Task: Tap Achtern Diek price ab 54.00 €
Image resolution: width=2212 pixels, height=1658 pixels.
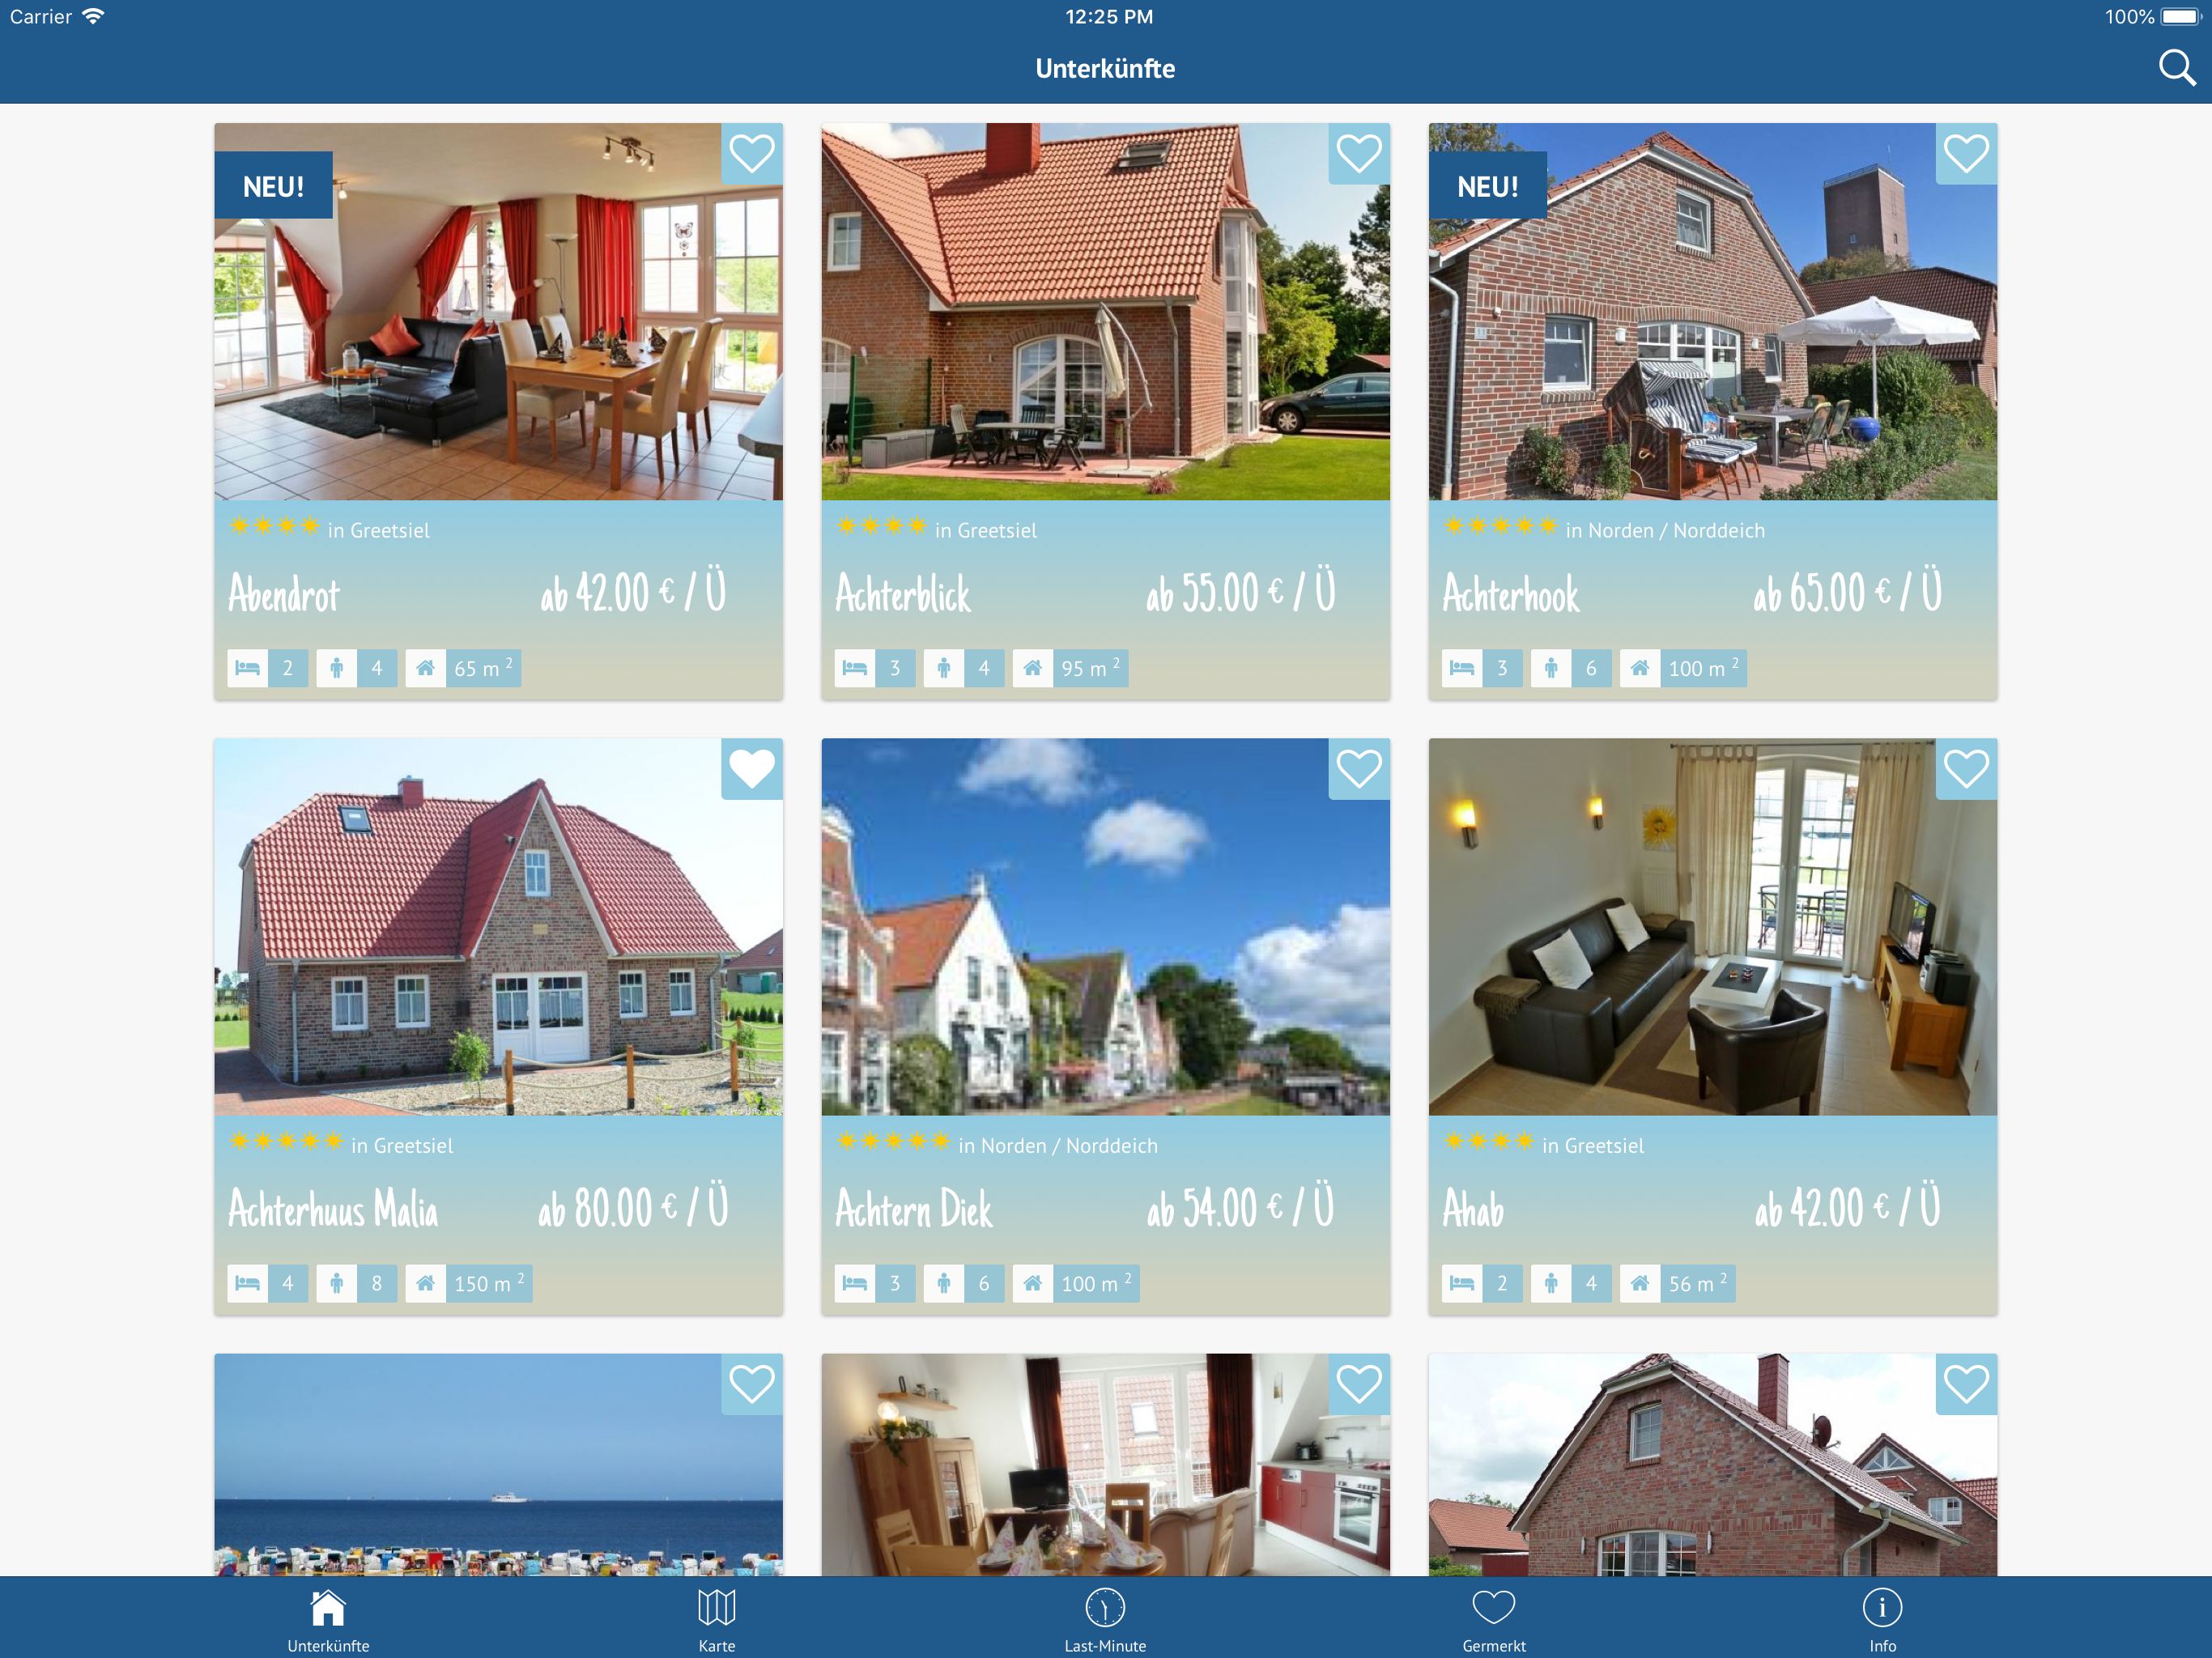Action: pos(1240,1207)
